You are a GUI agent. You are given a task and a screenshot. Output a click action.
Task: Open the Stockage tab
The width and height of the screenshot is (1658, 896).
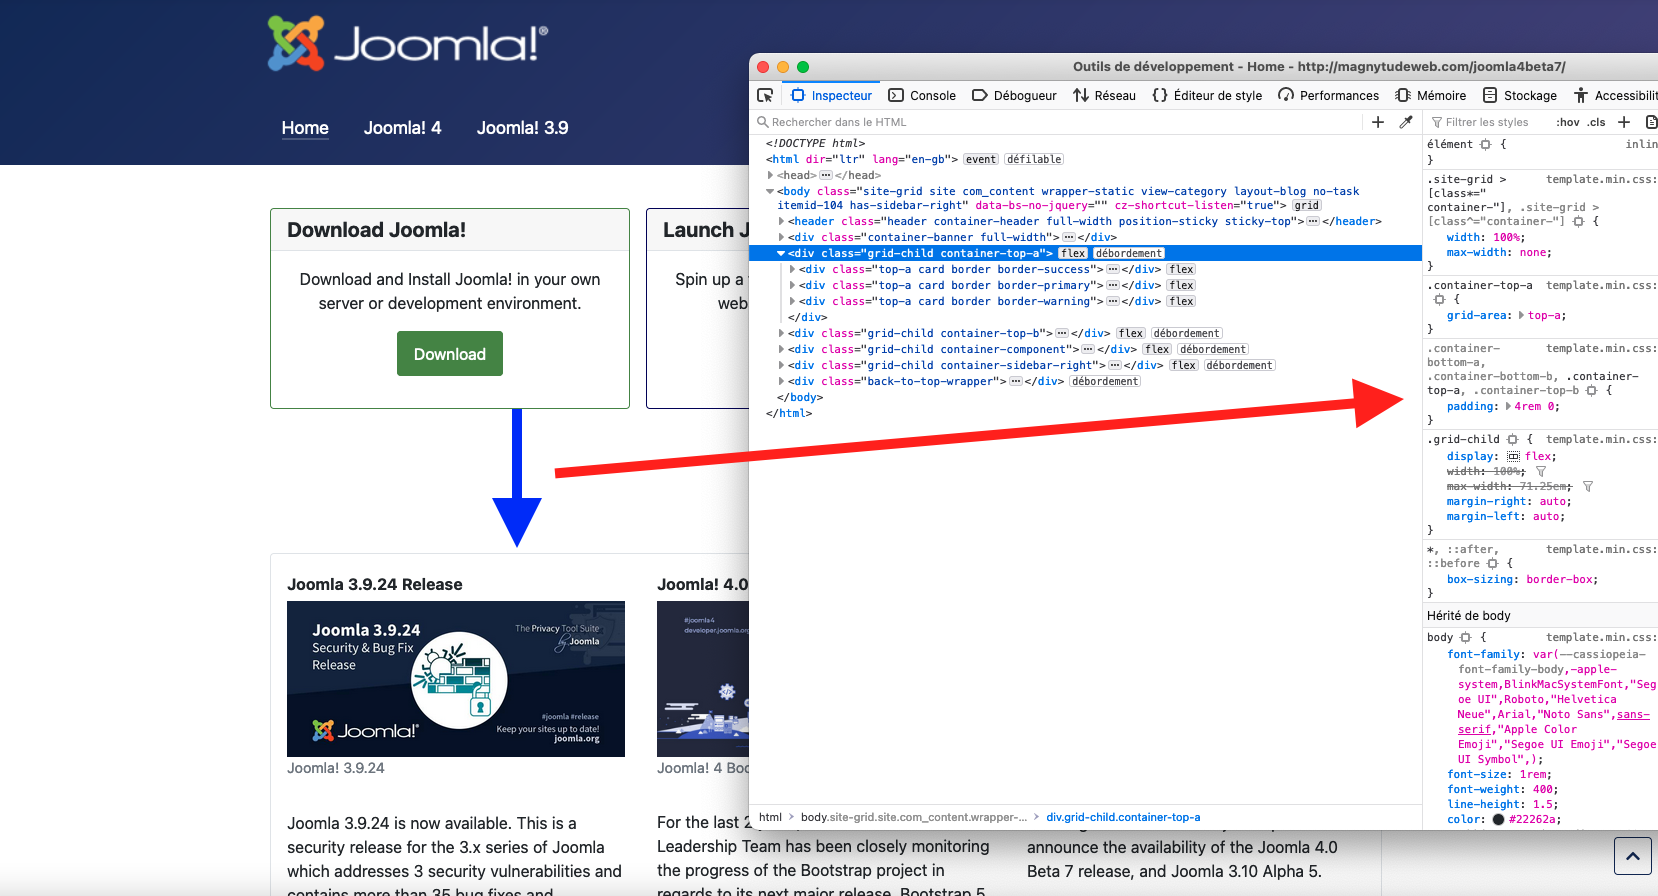point(1520,95)
